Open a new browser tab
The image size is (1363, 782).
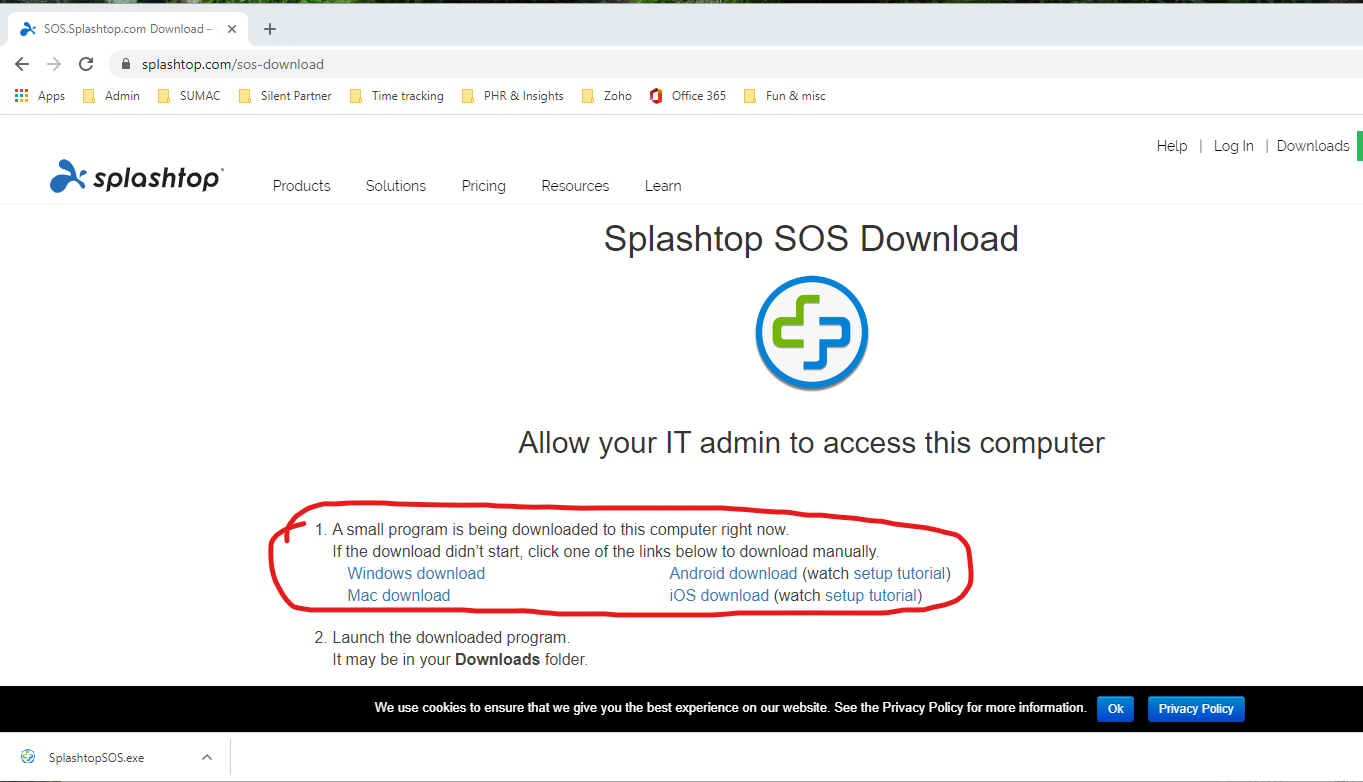click(270, 29)
